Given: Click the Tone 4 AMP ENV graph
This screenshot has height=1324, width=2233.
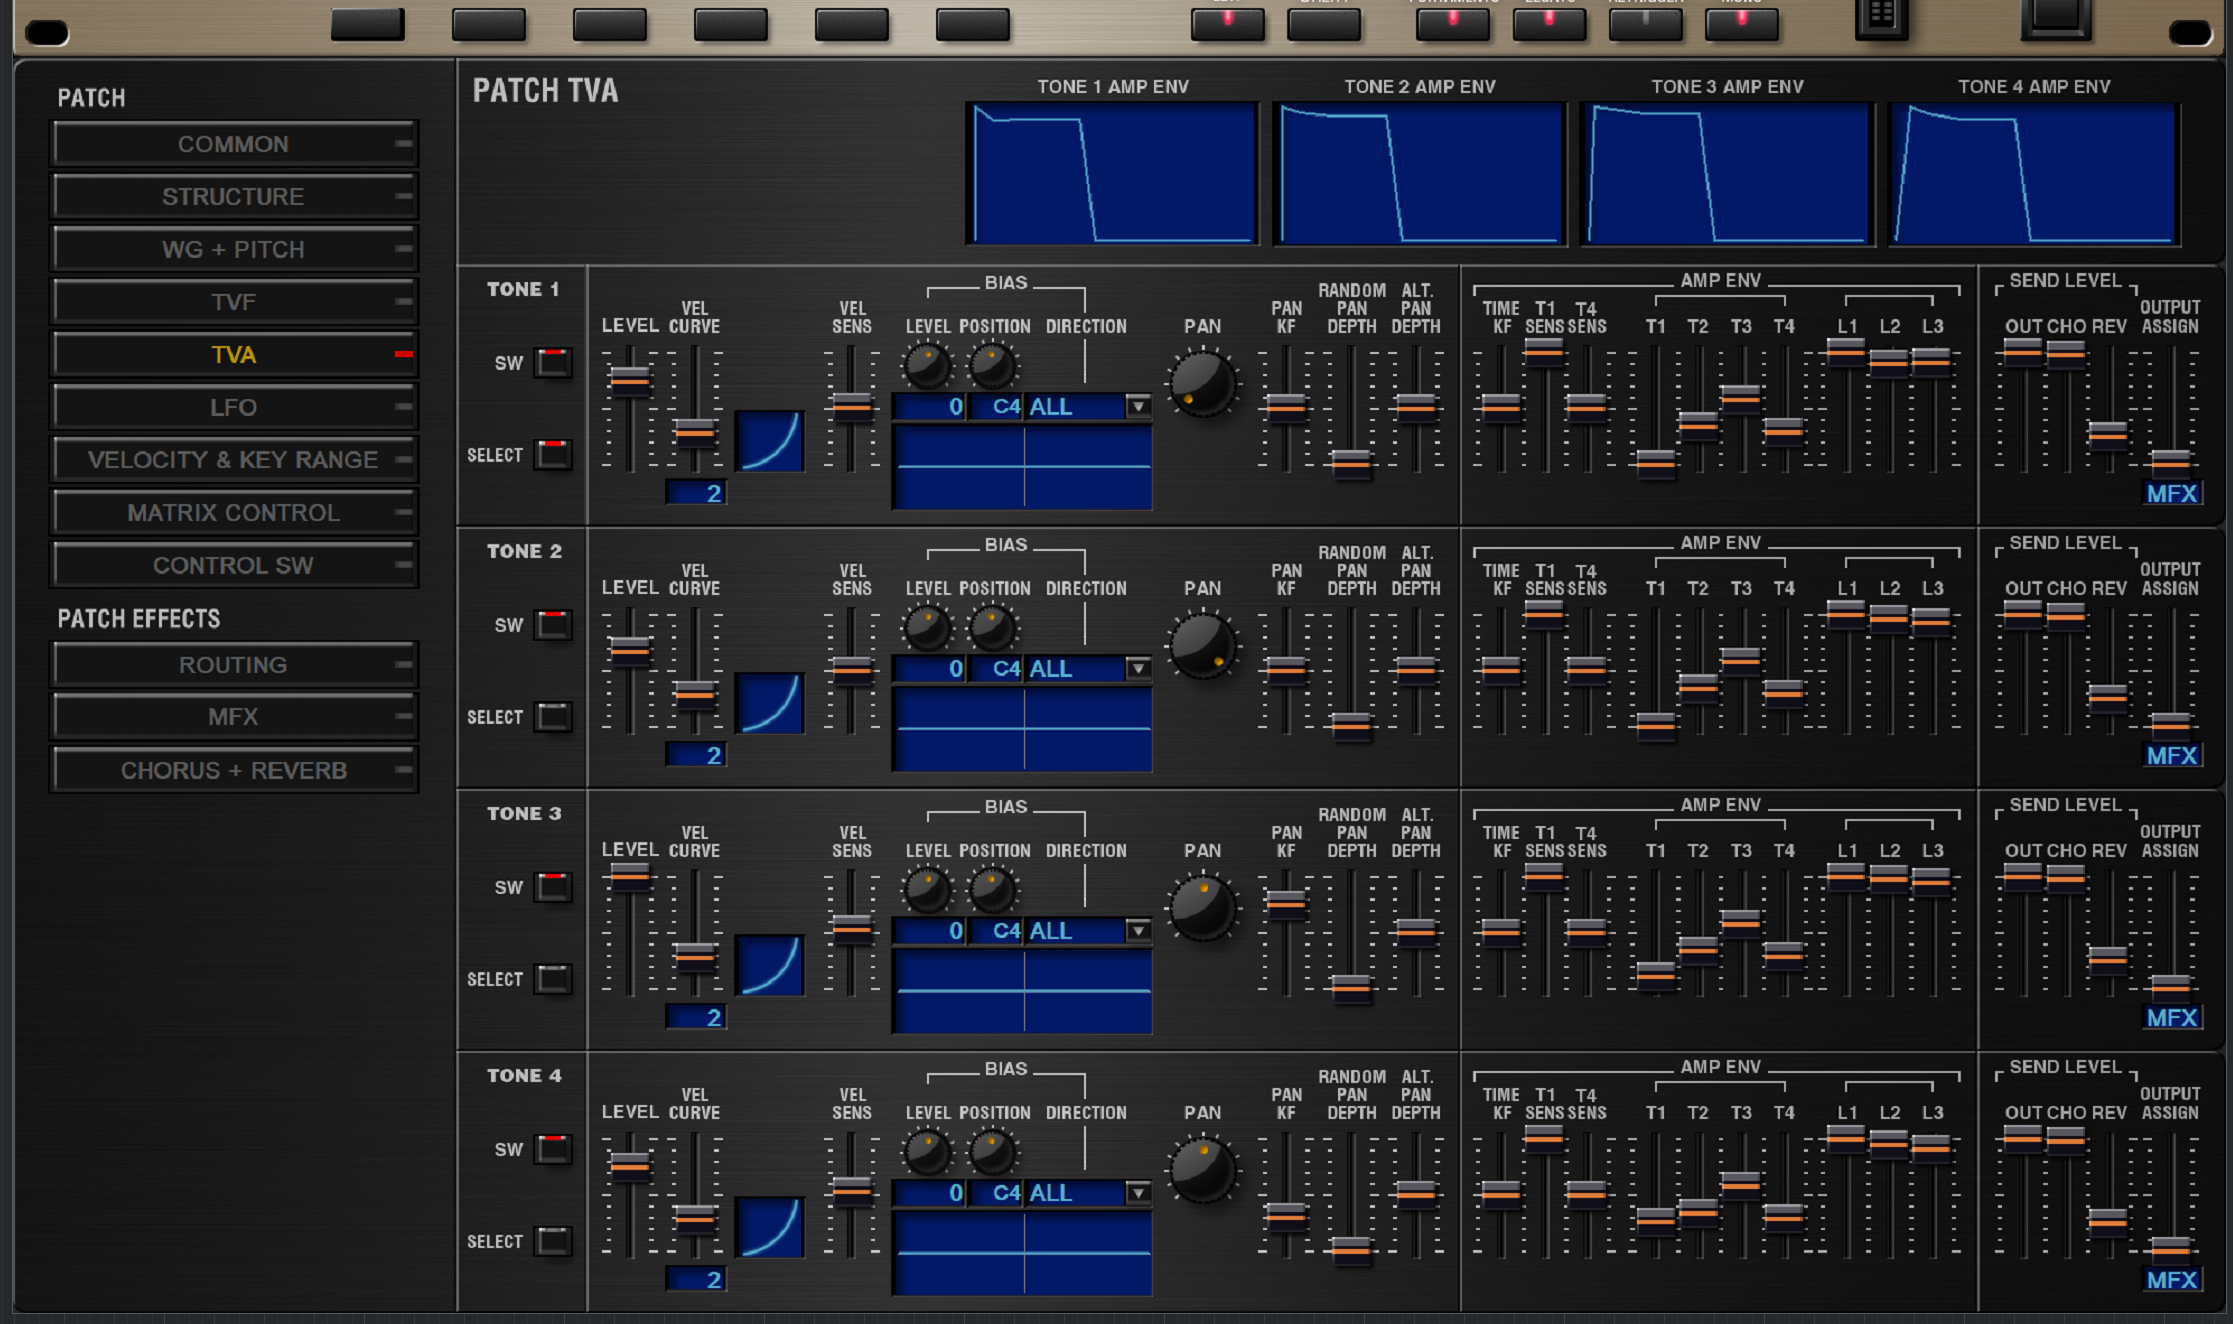Looking at the screenshot, I should 2033,173.
